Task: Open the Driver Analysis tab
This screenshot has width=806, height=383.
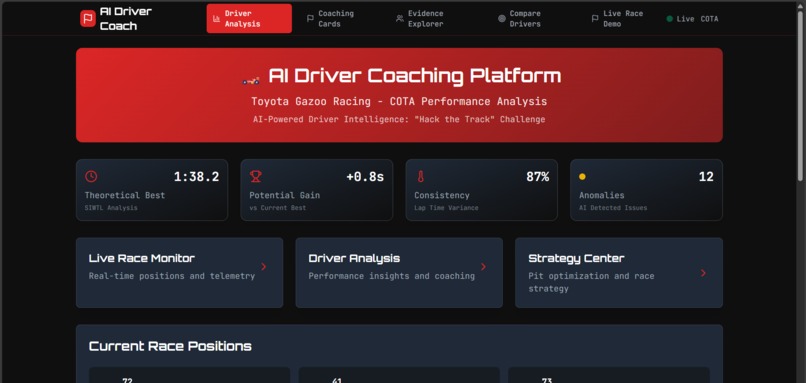Action: pos(249,19)
